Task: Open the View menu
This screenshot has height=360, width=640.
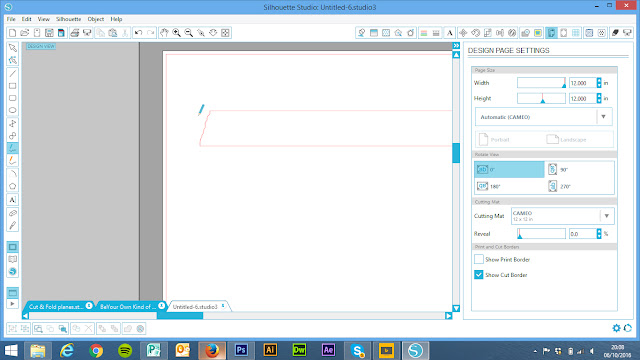Action: click(x=44, y=19)
